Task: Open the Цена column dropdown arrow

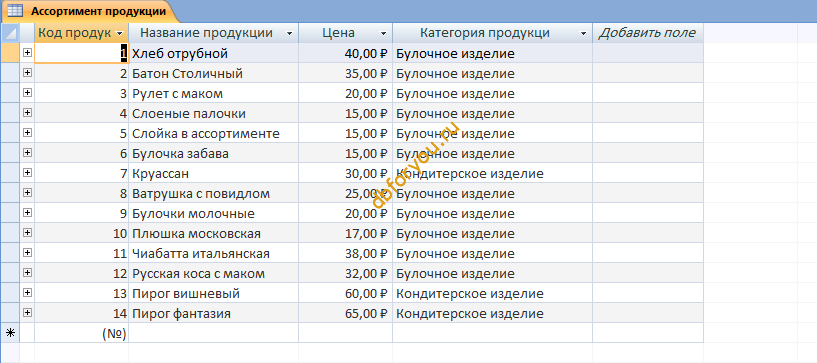Action: click(383, 33)
